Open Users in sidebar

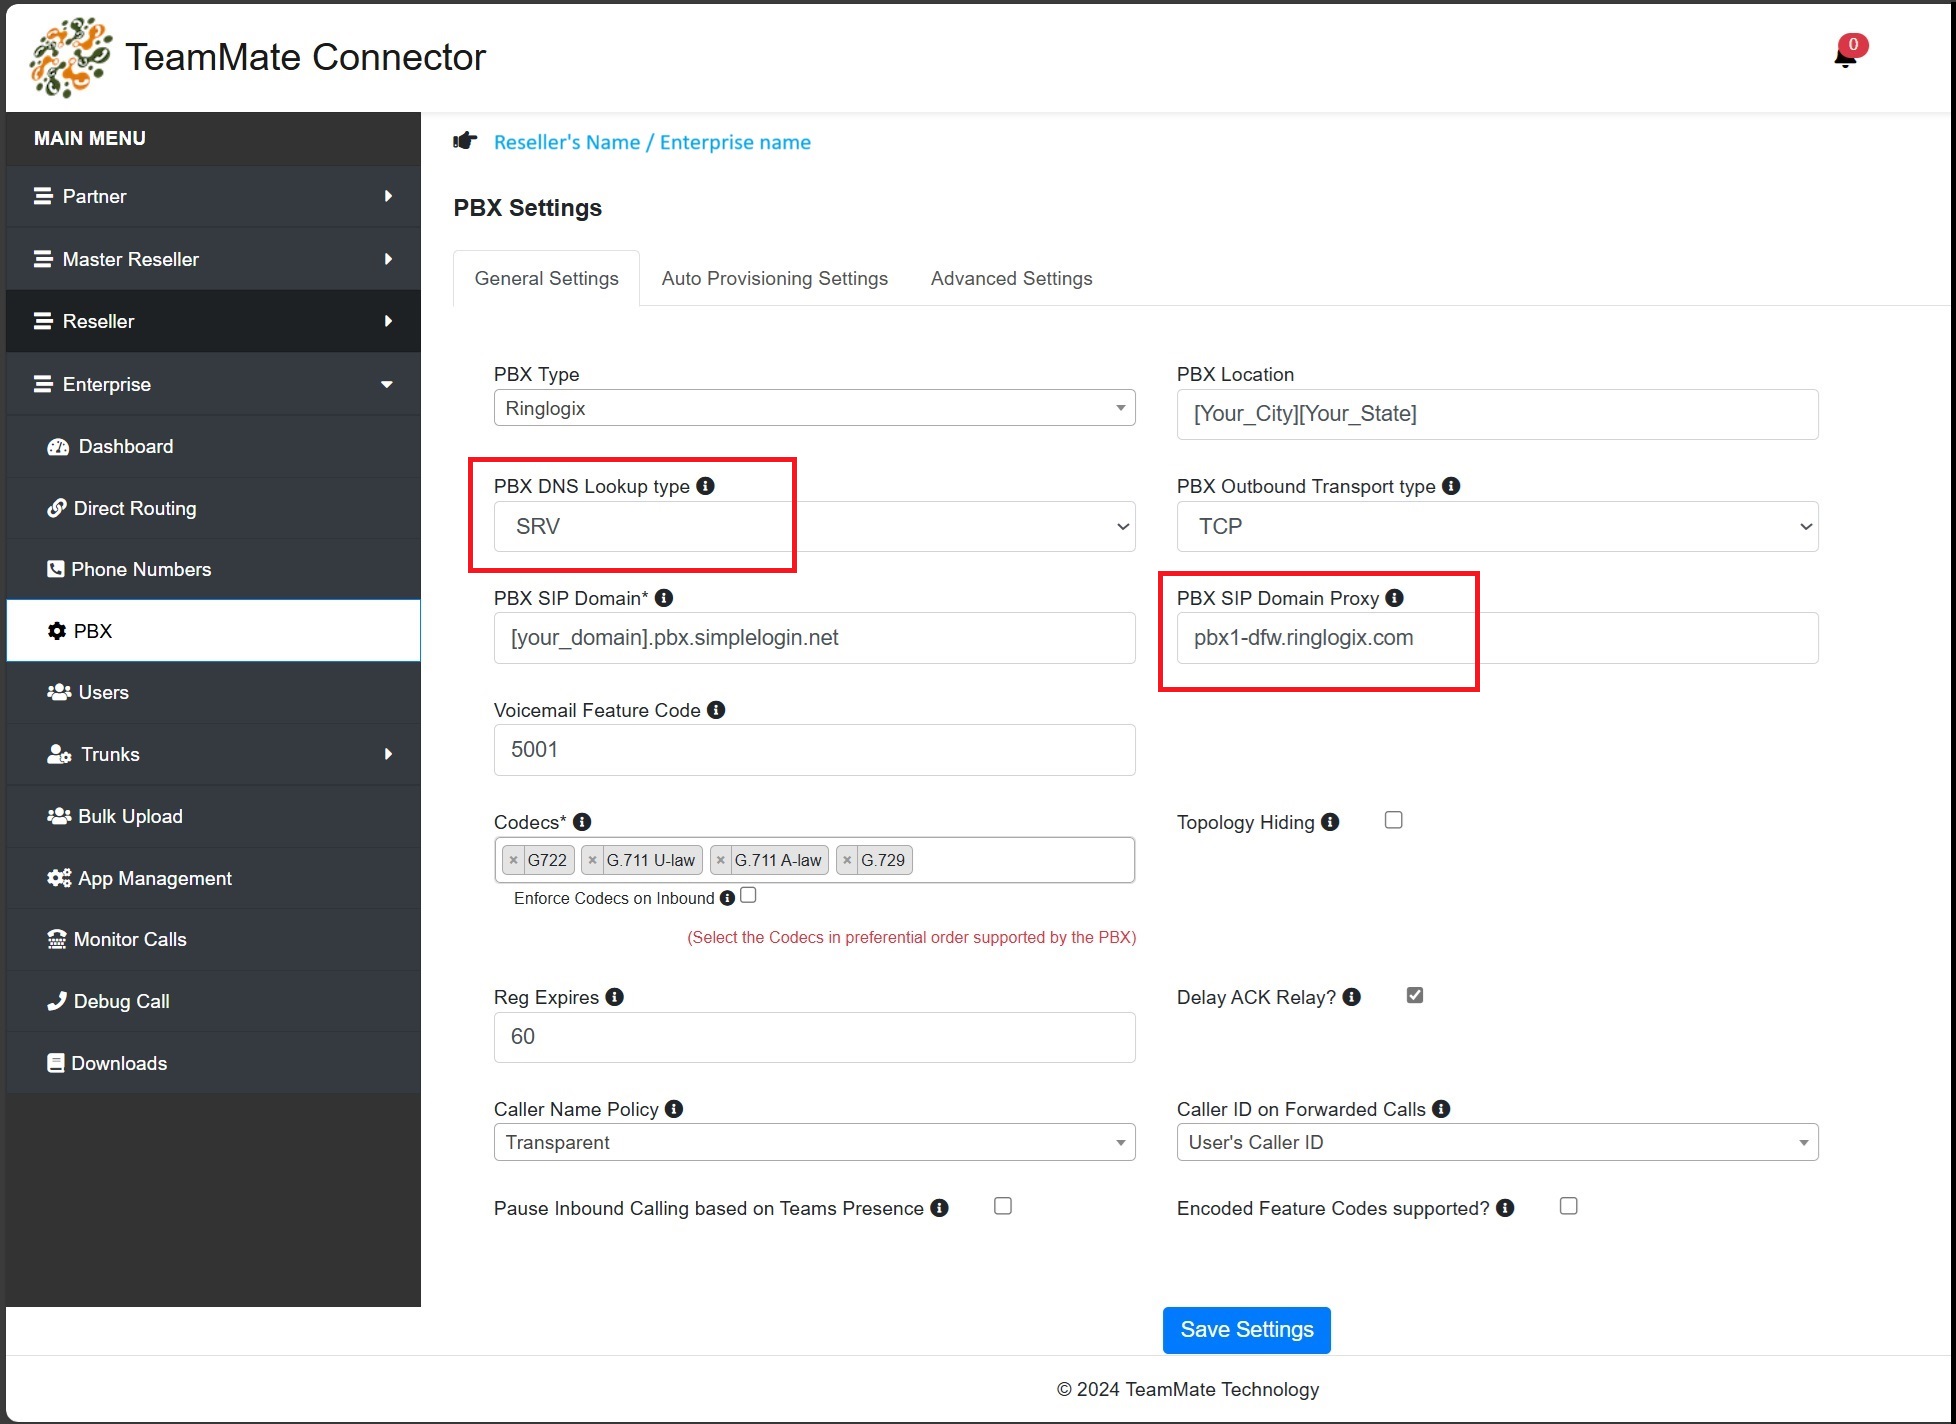pyautogui.click(x=213, y=692)
